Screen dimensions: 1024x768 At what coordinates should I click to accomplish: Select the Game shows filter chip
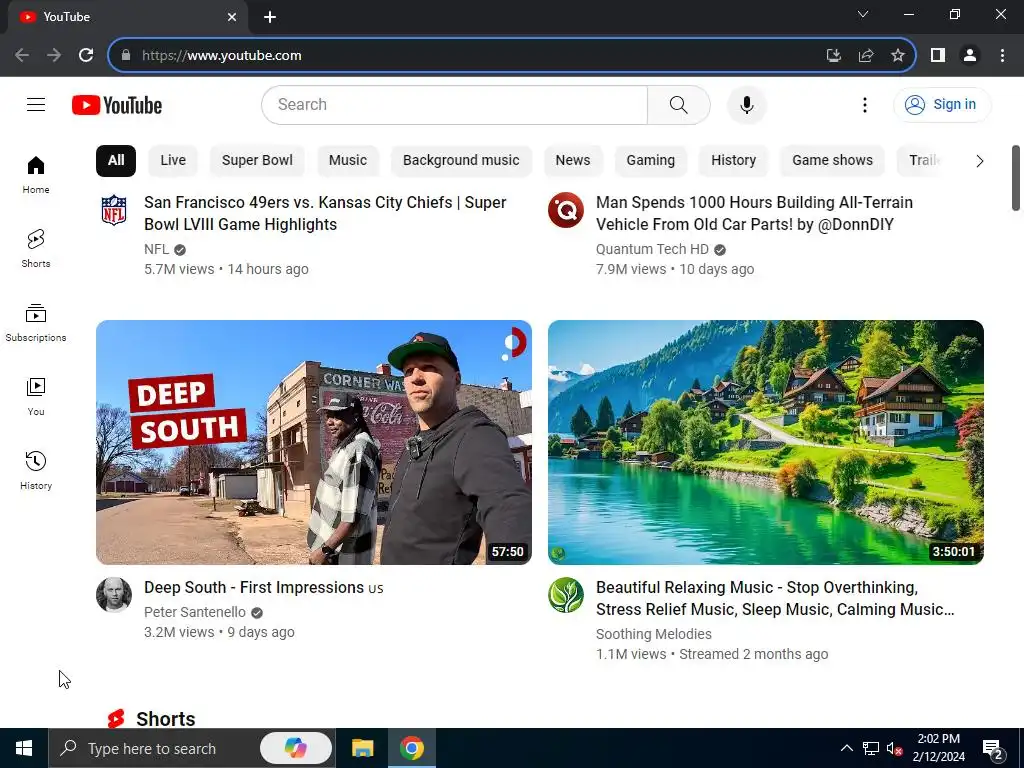(832, 161)
